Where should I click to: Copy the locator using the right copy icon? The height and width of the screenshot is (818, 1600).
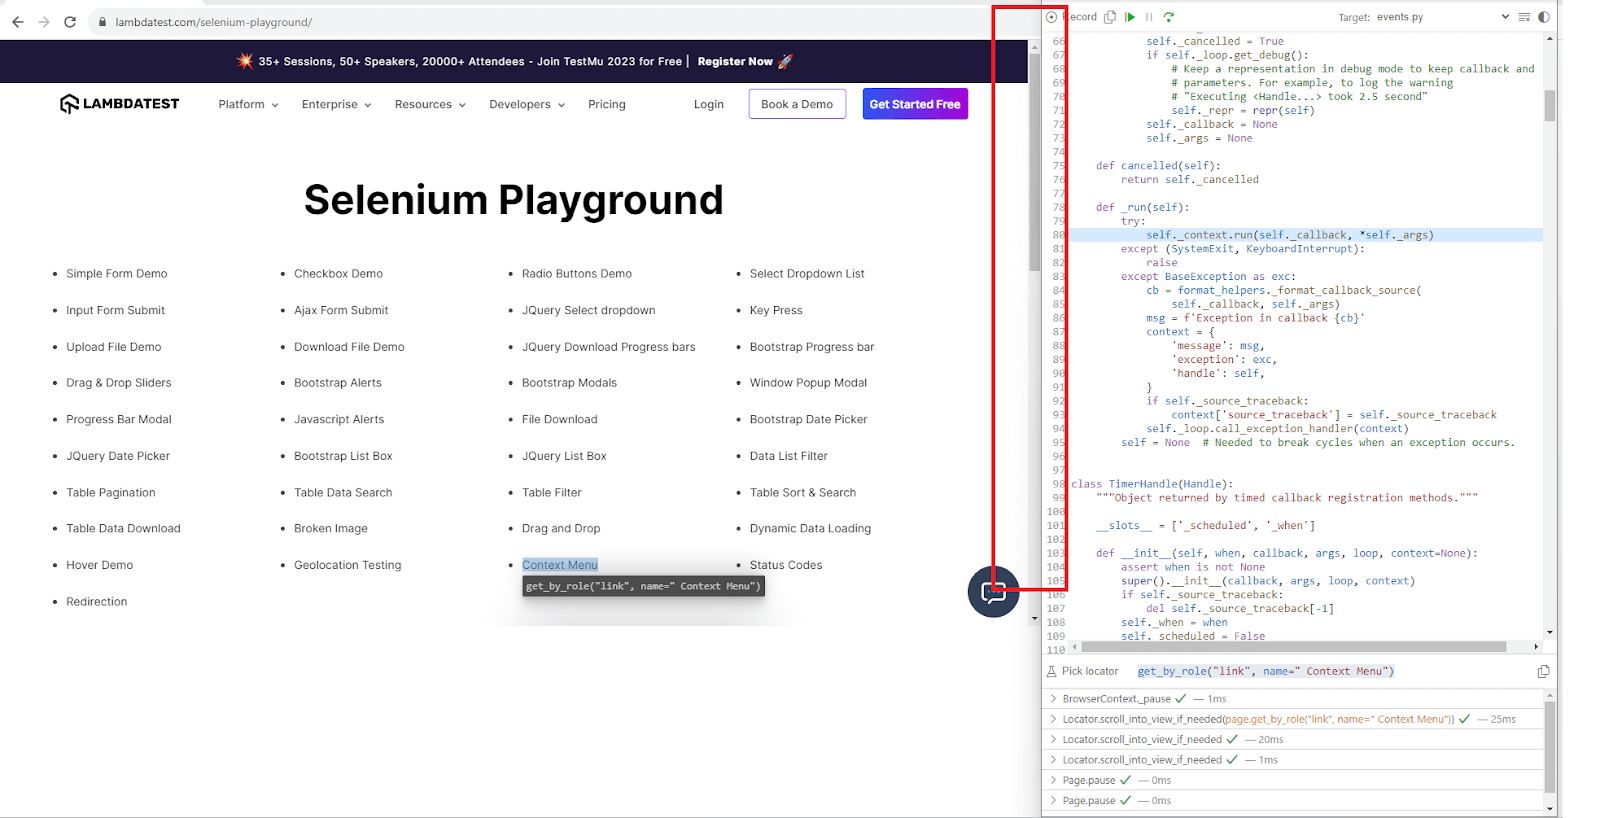tap(1543, 671)
